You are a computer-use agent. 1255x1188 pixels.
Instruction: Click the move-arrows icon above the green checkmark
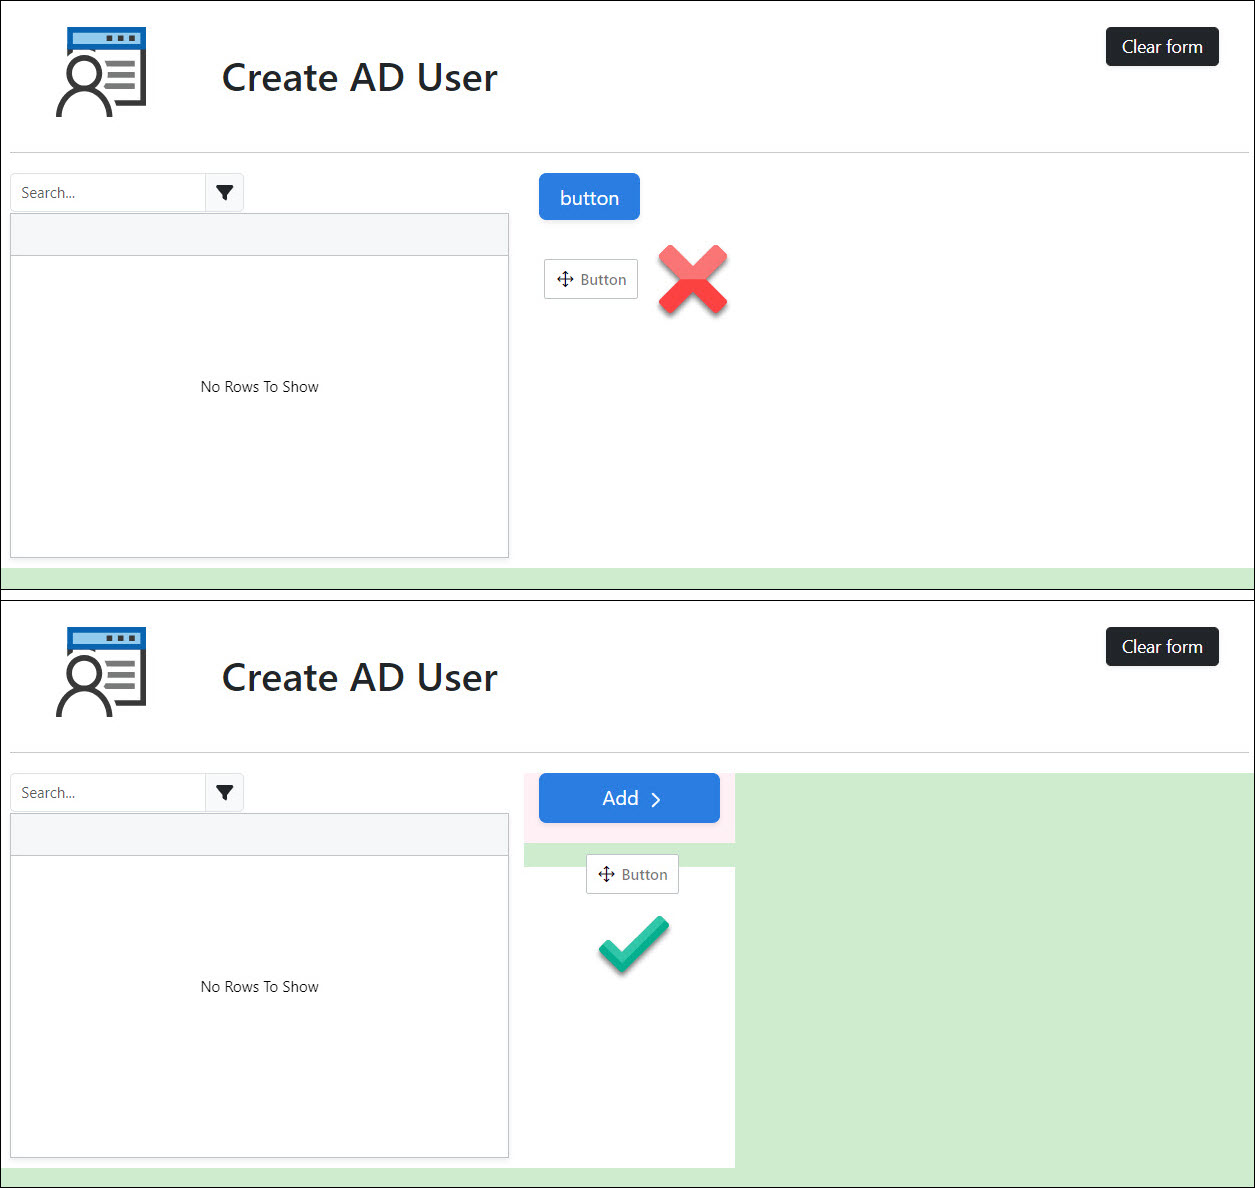(x=606, y=875)
